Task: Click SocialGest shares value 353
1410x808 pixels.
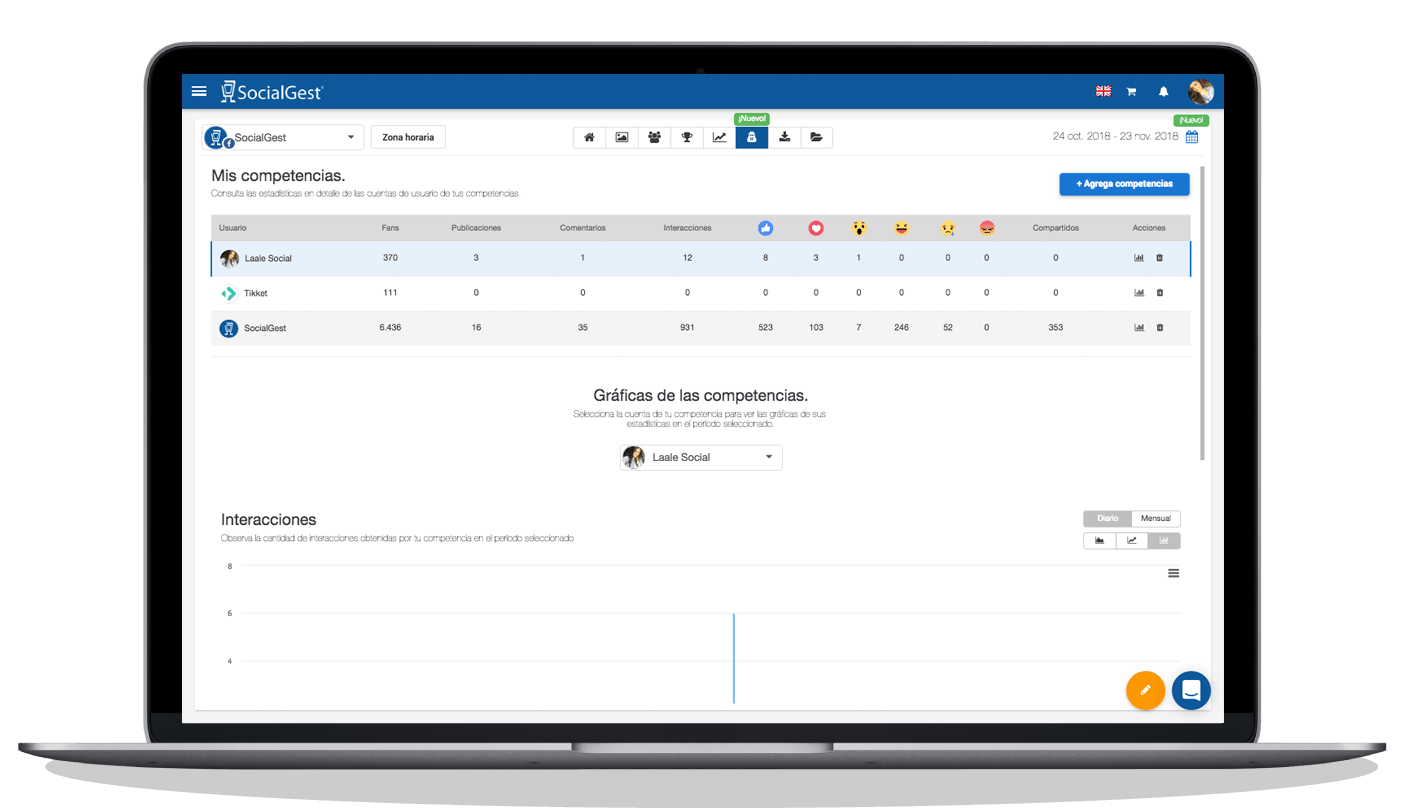Action: (x=1056, y=328)
